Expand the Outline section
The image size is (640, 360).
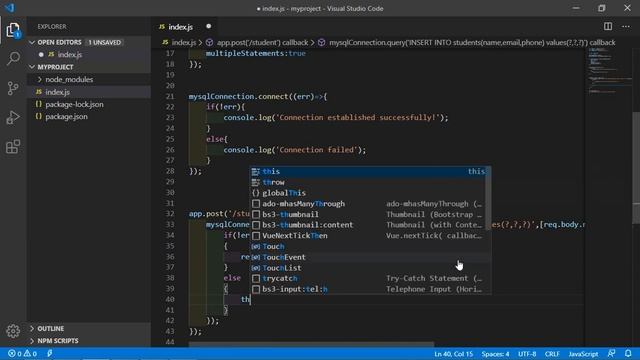point(32,329)
